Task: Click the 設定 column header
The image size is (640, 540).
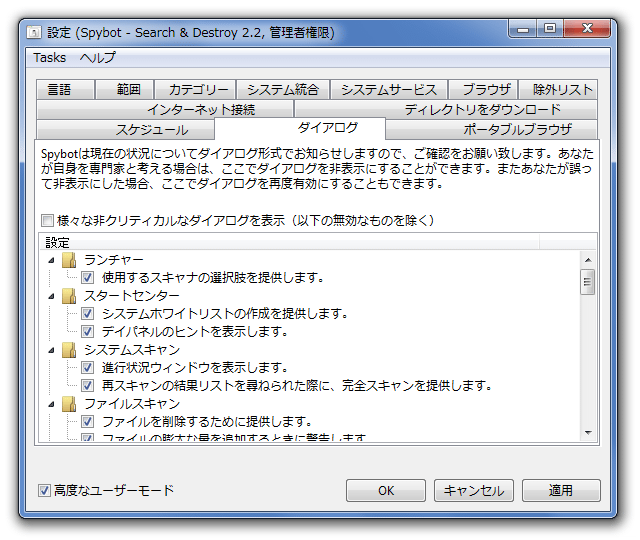Action: (290, 242)
